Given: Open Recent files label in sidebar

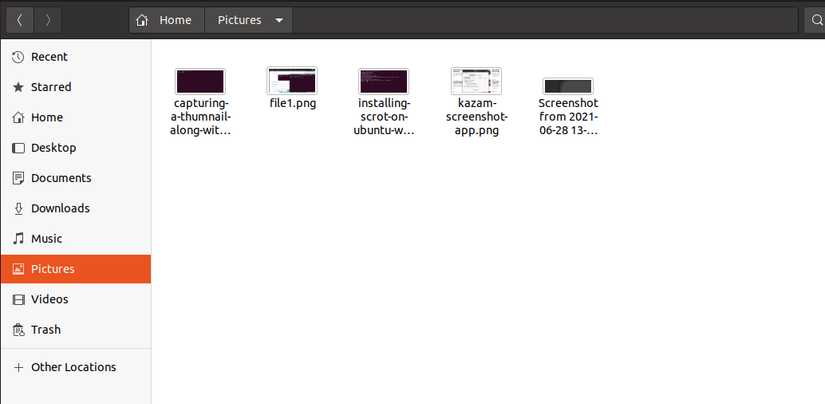Looking at the screenshot, I should 49,57.
